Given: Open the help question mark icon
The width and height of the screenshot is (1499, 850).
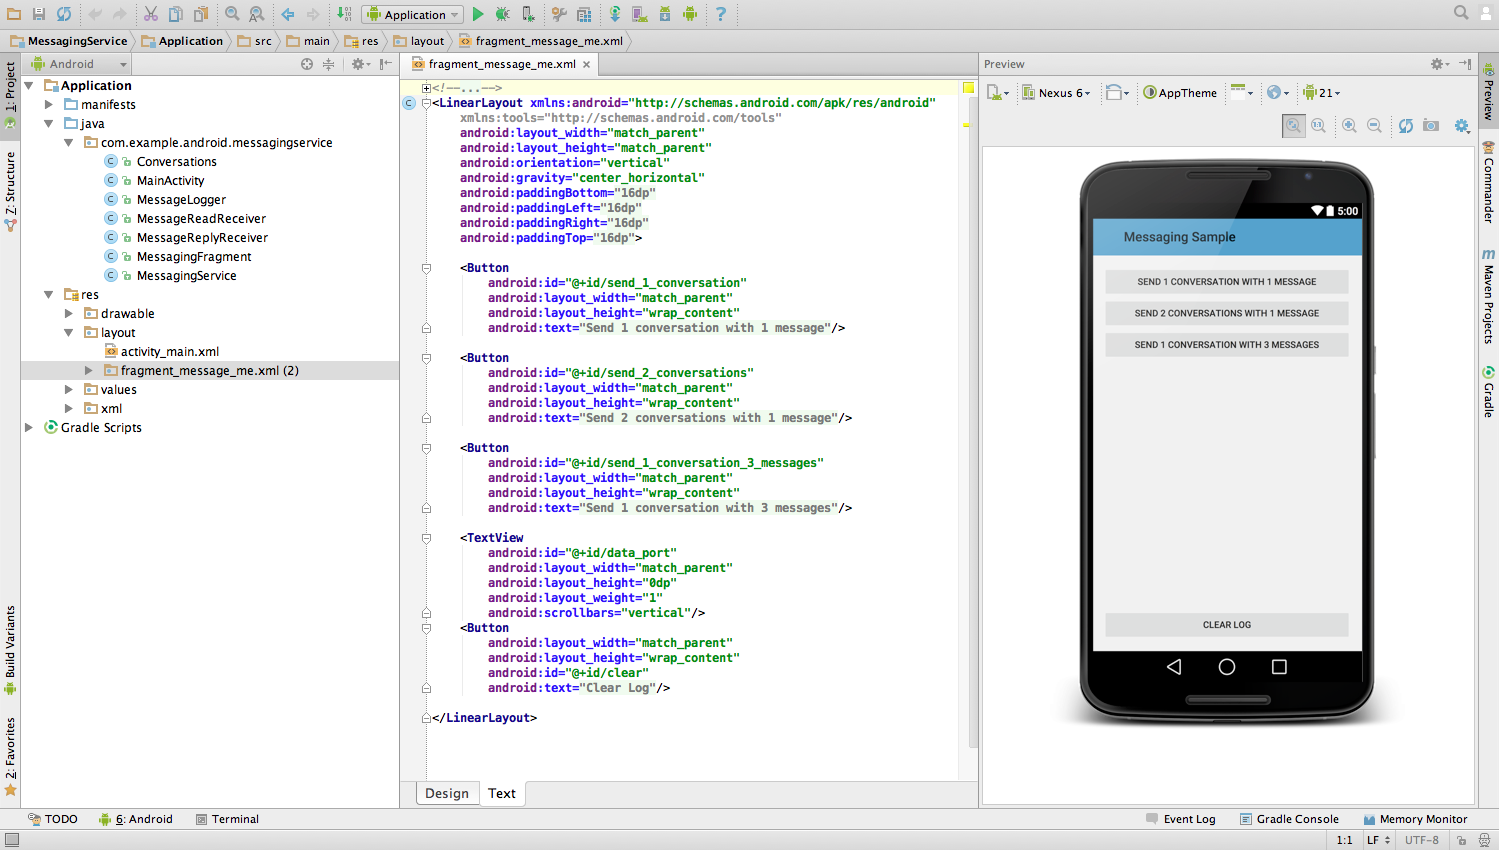Looking at the screenshot, I should click(720, 14).
